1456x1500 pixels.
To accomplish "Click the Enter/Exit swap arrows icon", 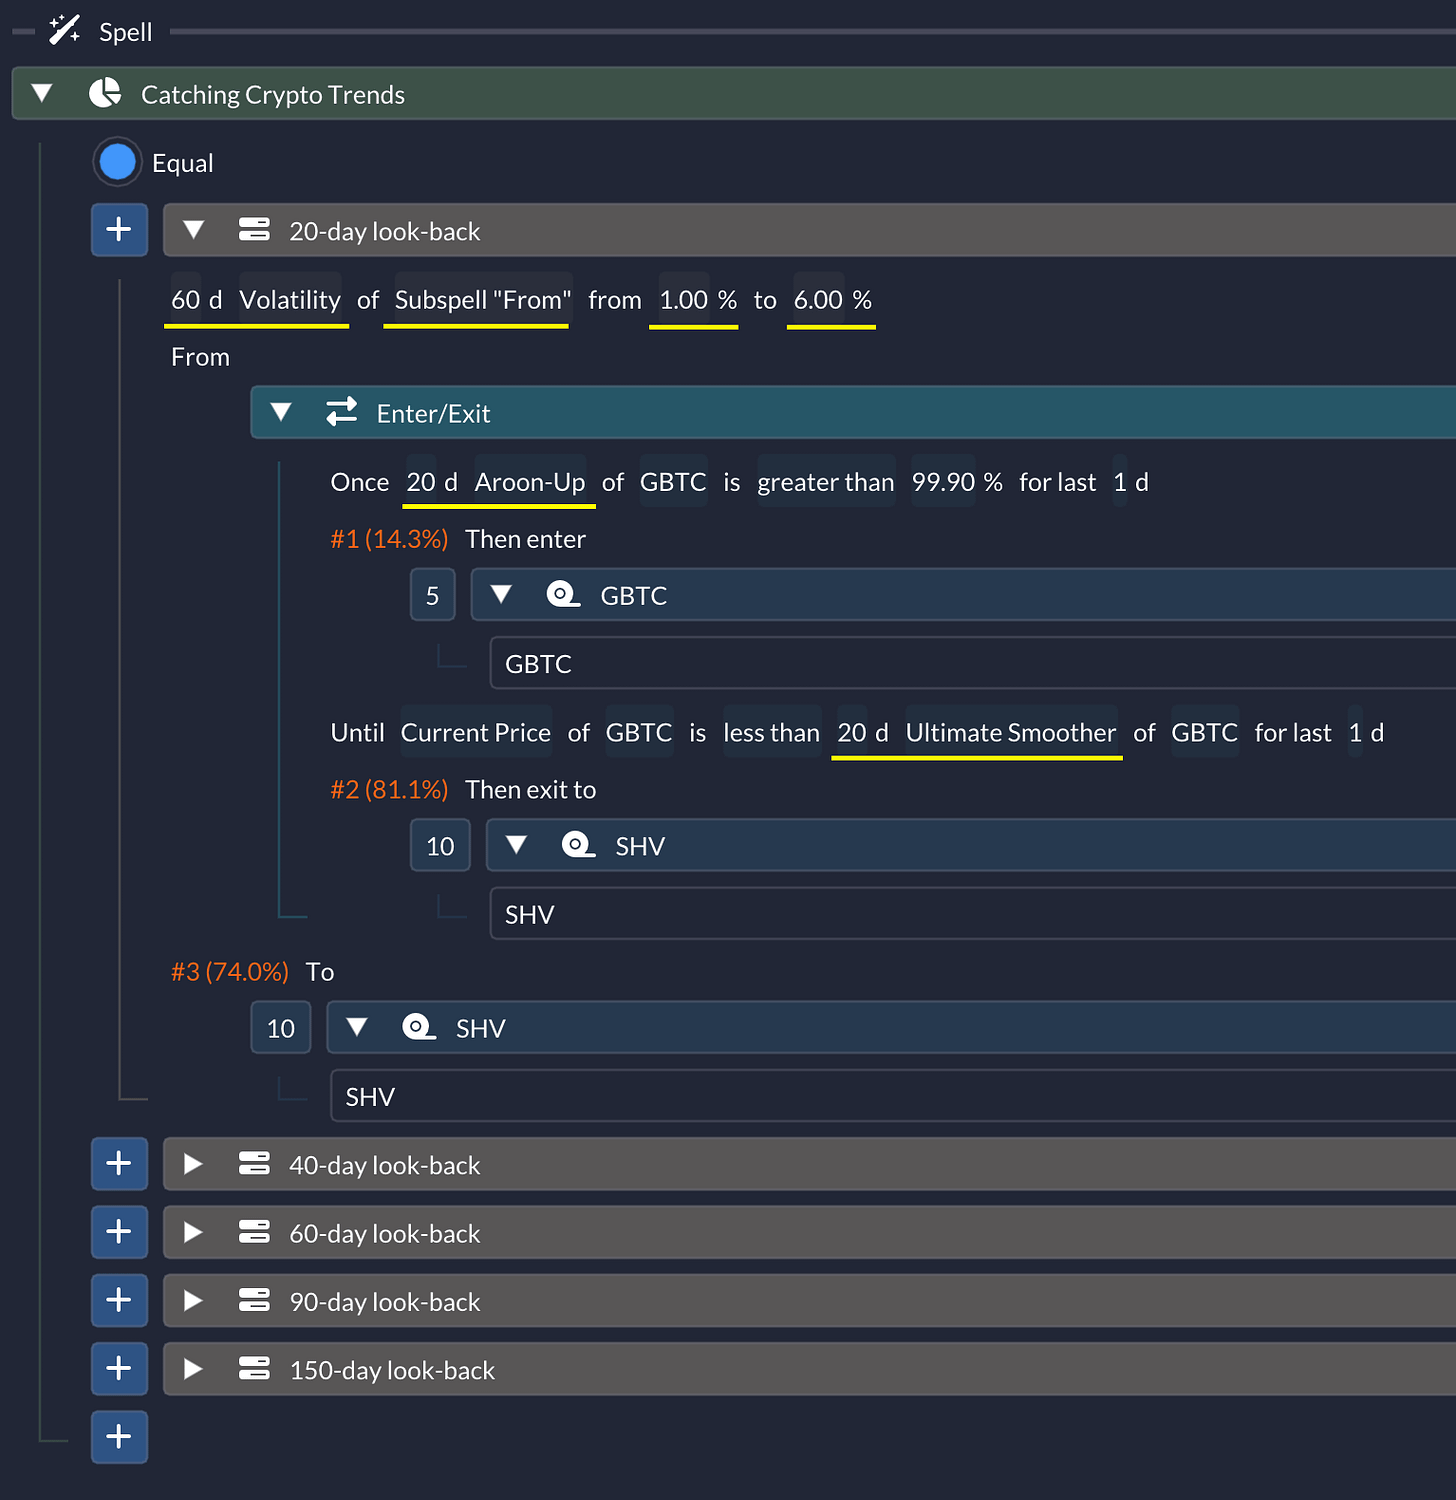I will click(x=342, y=411).
